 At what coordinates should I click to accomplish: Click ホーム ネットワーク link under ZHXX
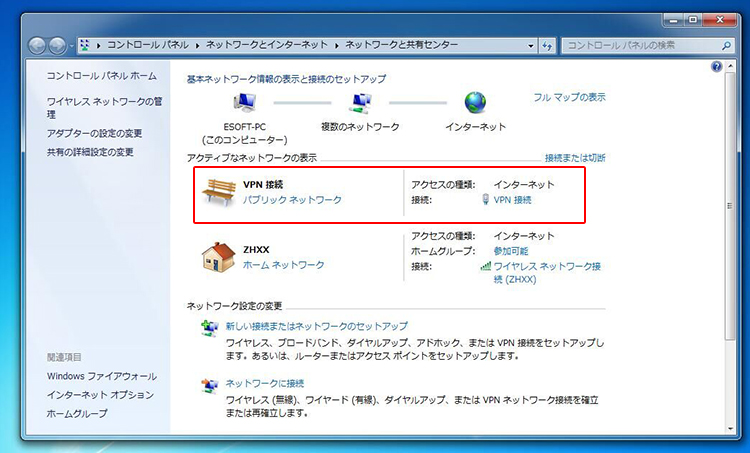283,265
